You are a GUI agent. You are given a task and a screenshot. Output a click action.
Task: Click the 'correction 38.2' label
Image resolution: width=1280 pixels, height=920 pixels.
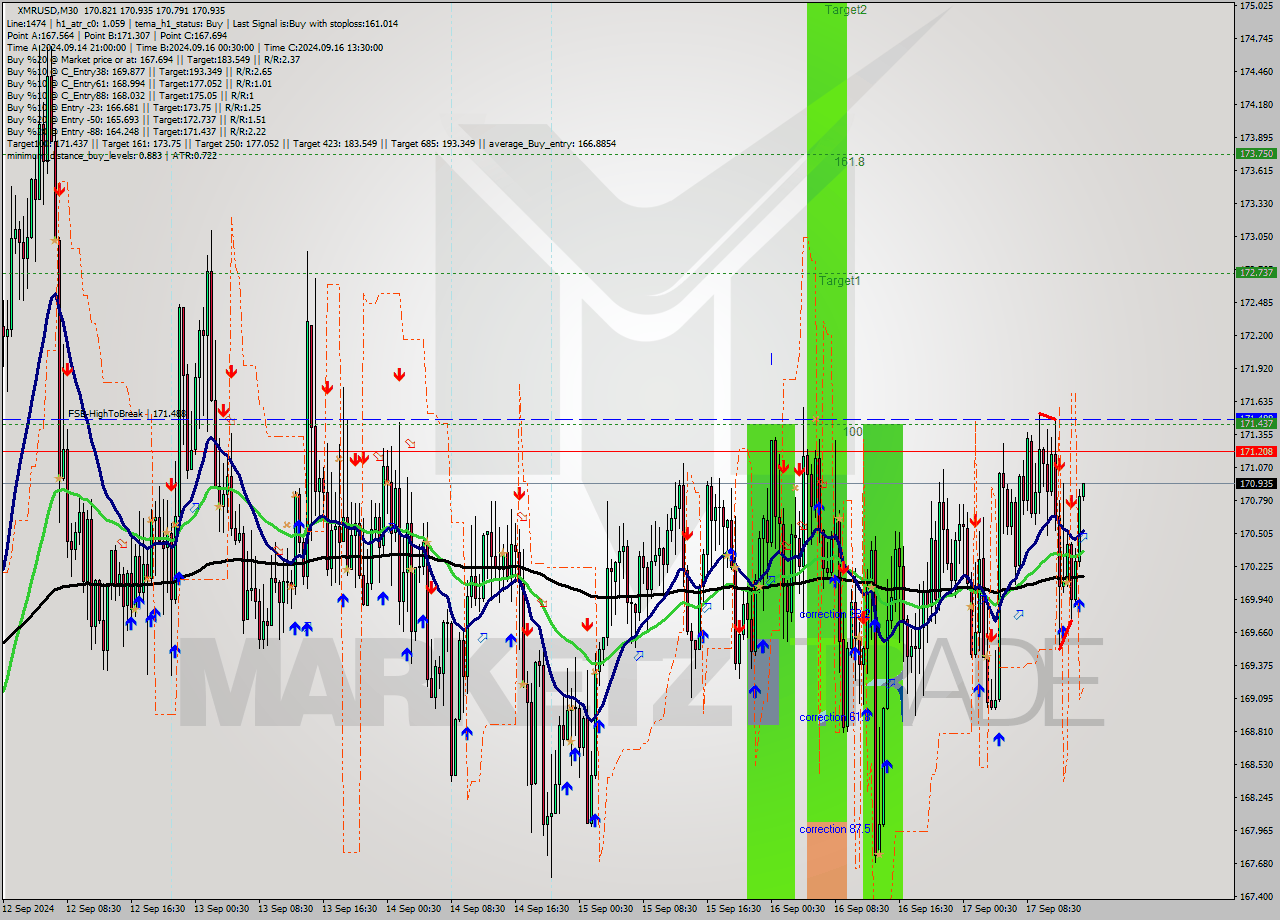pos(834,614)
